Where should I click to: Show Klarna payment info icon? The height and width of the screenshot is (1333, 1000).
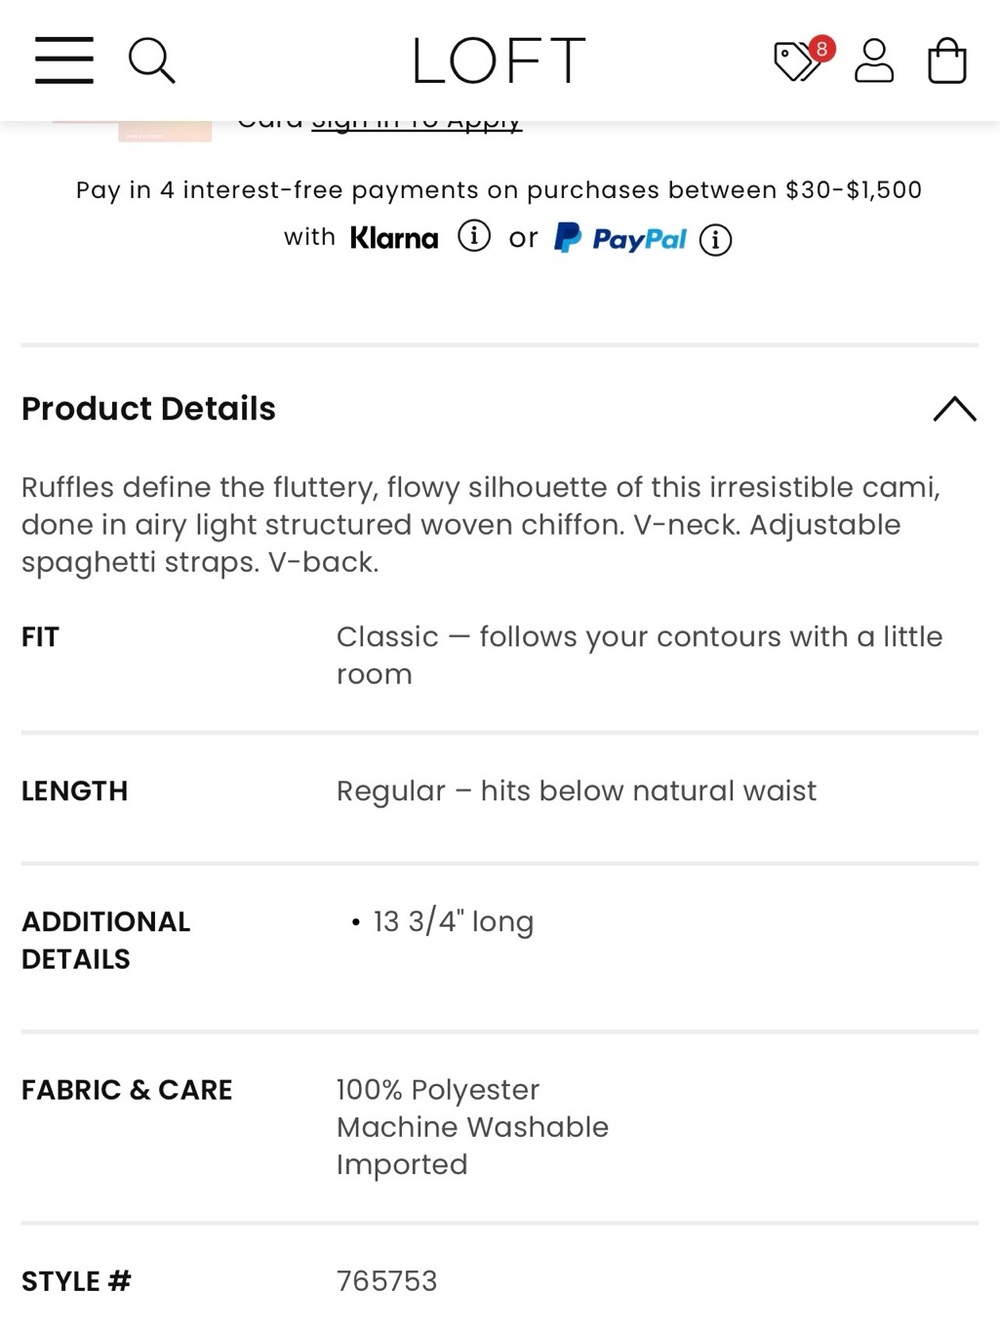pyautogui.click(x=474, y=236)
